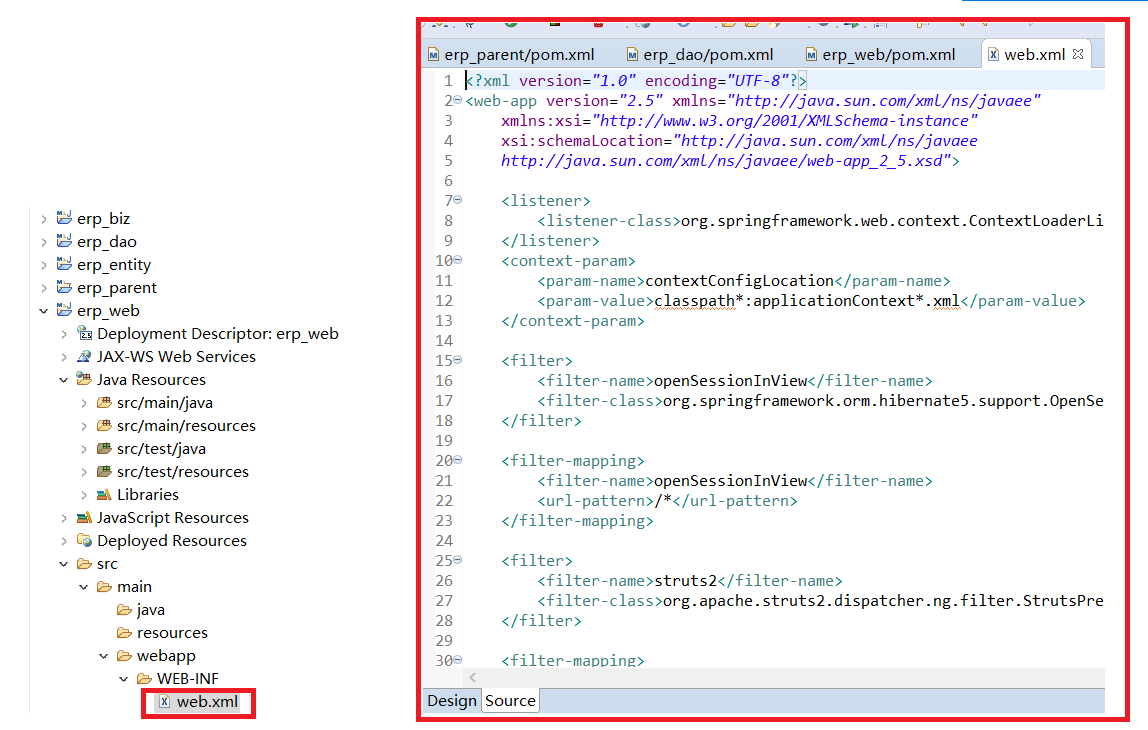Collapse the struts2 filter fold on line 25
Image resolution: width=1148 pixels, height=730 pixels.
(458, 560)
